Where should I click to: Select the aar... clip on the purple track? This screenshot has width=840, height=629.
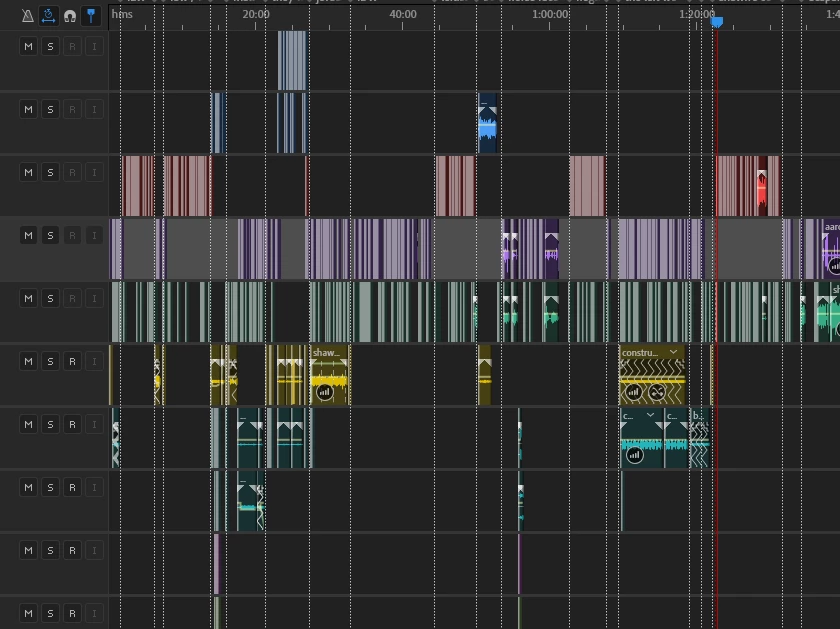point(831,249)
